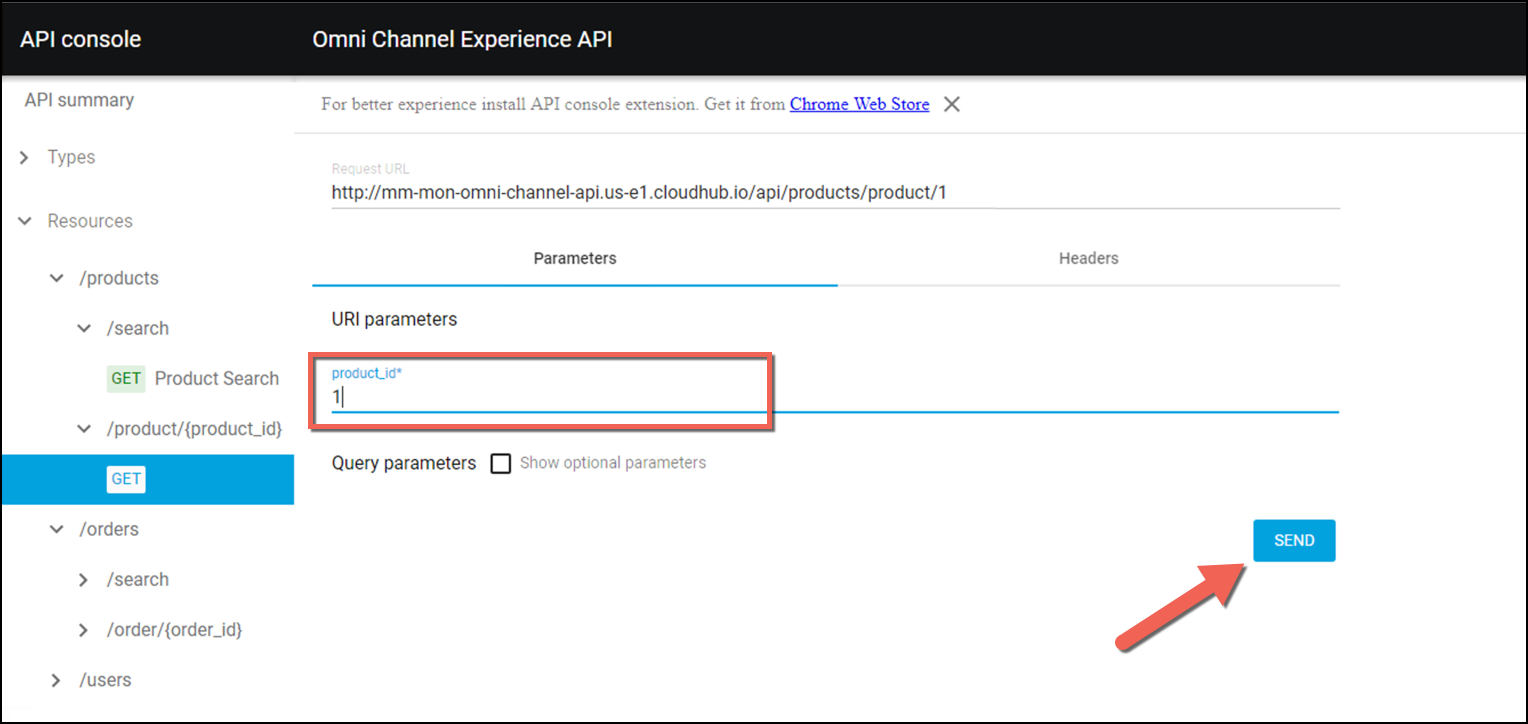Click the /orders resource label
The image size is (1528, 724).
tap(109, 529)
